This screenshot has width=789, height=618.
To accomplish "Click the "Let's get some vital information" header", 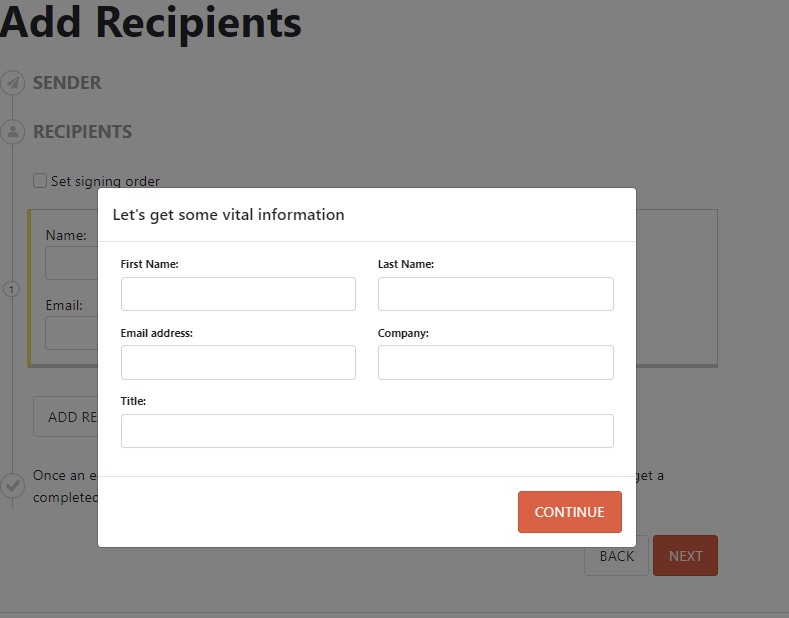I will point(228,215).
